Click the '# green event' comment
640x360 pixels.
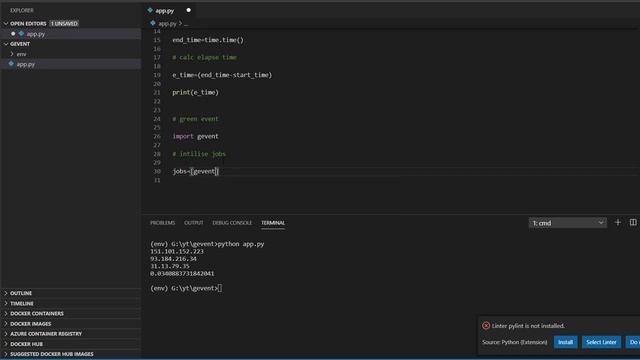point(196,119)
